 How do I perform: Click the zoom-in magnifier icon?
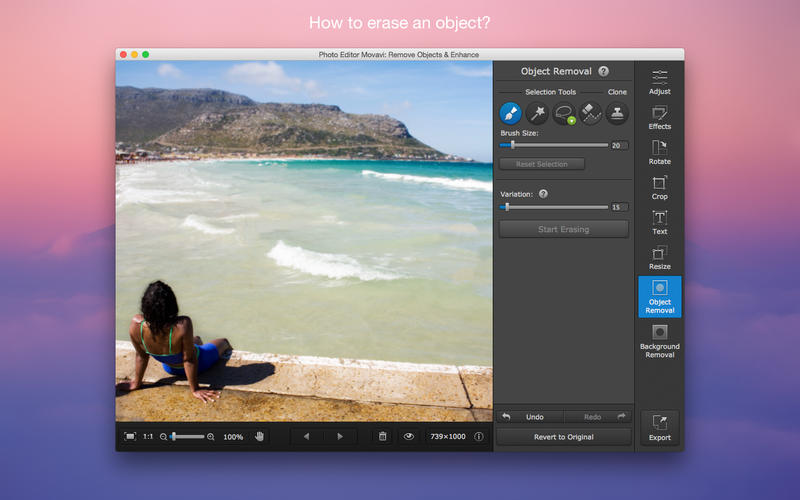[x=211, y=436]
